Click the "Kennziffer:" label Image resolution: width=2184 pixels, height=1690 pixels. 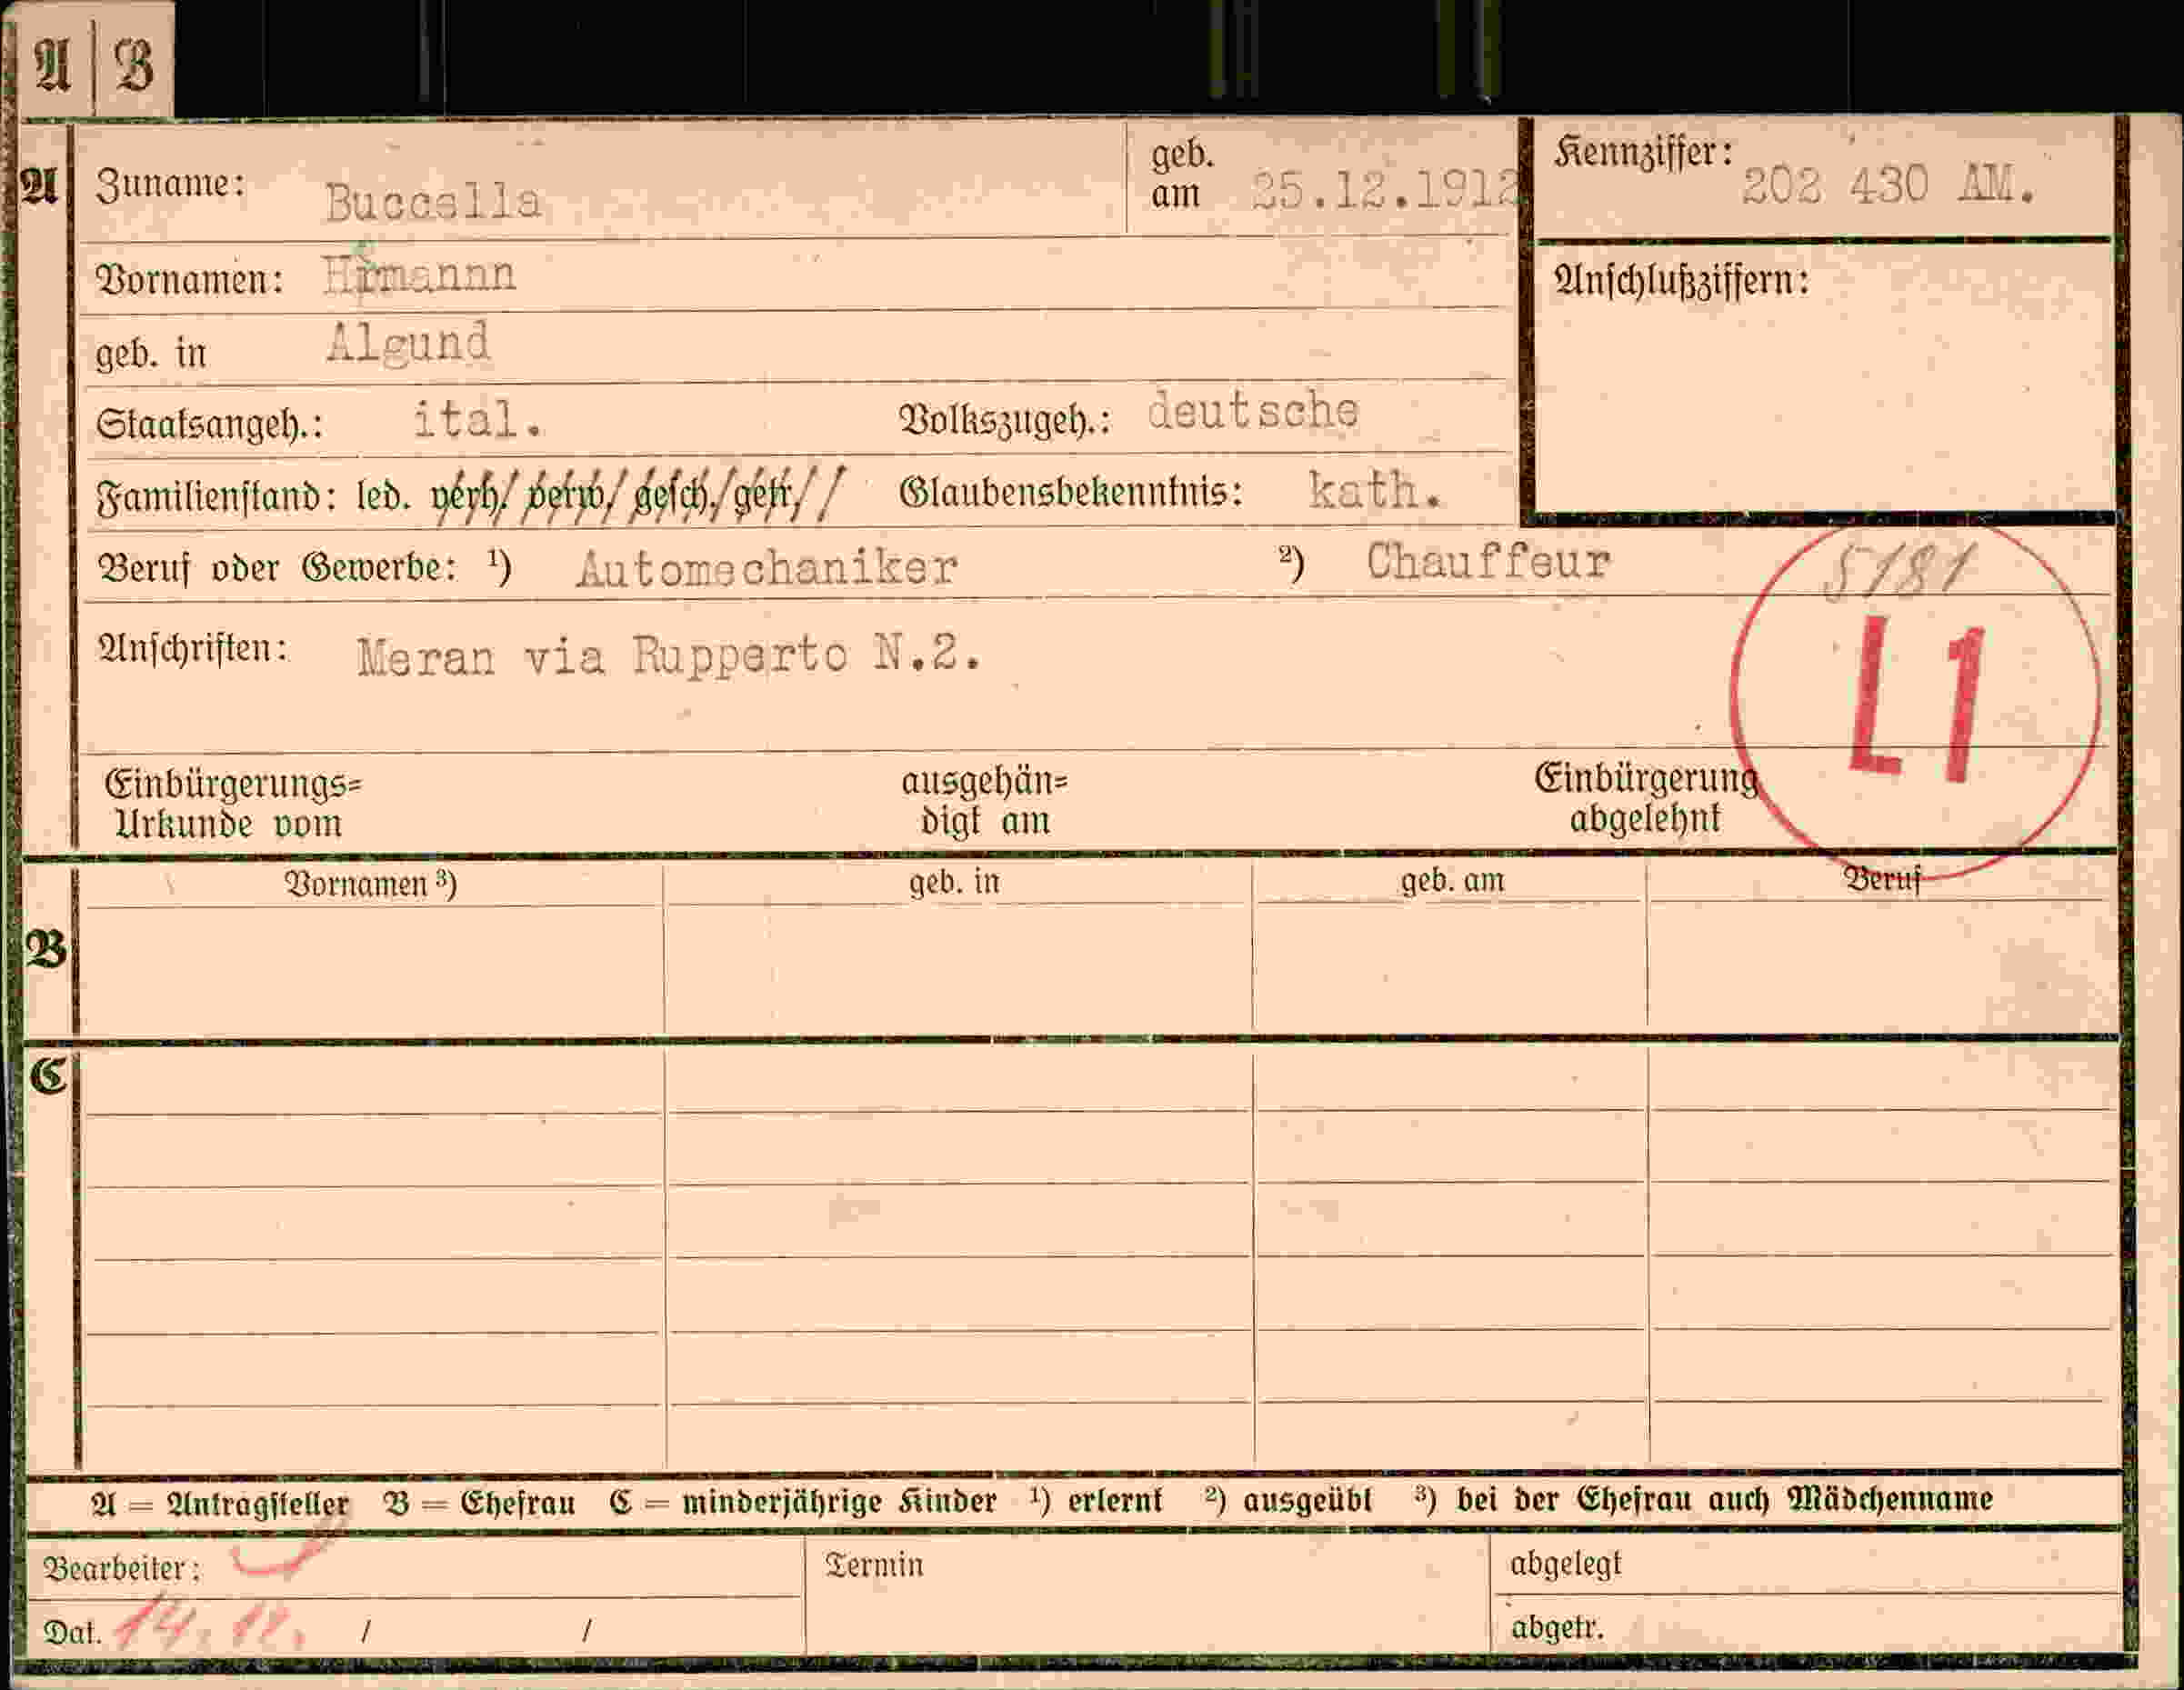click(1643, 152)
